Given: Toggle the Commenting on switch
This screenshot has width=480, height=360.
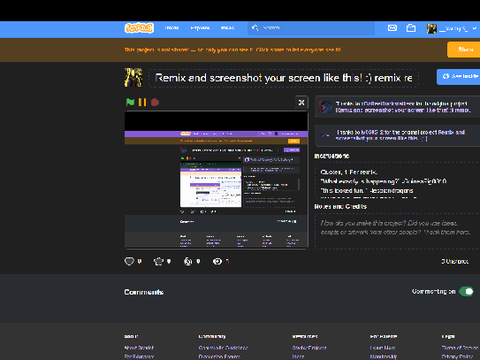Looking at the screenshot, I should pyautogui.click(x=466, y=292).
